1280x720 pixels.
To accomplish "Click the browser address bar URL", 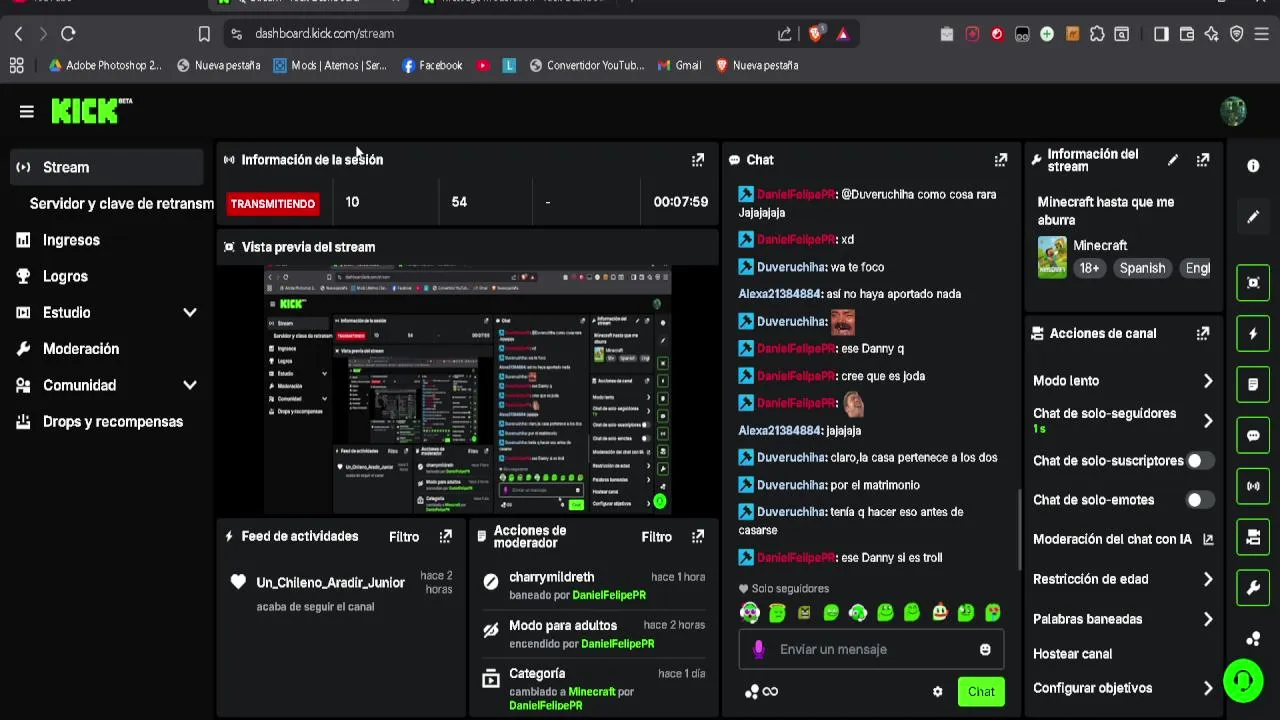I will coord(324,34).
